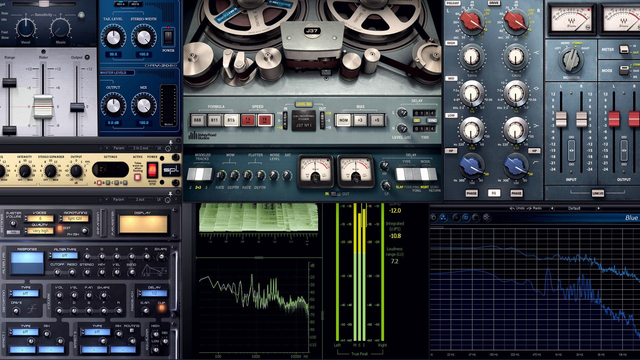Select the NOM bias button

[343, 120]
